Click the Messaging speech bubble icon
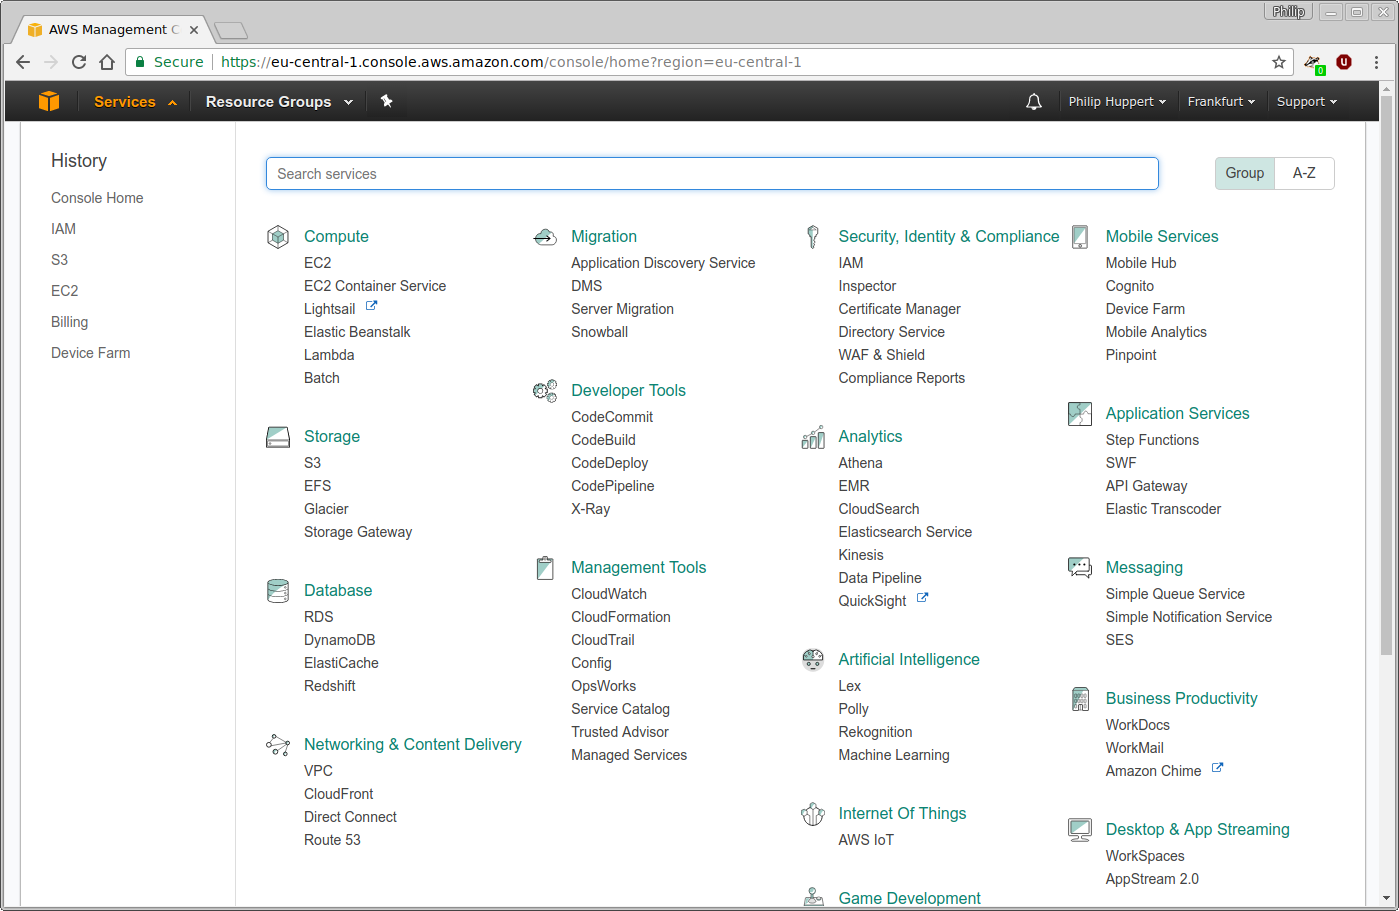The image size is (1399, 911). (x=1079, y=567)
